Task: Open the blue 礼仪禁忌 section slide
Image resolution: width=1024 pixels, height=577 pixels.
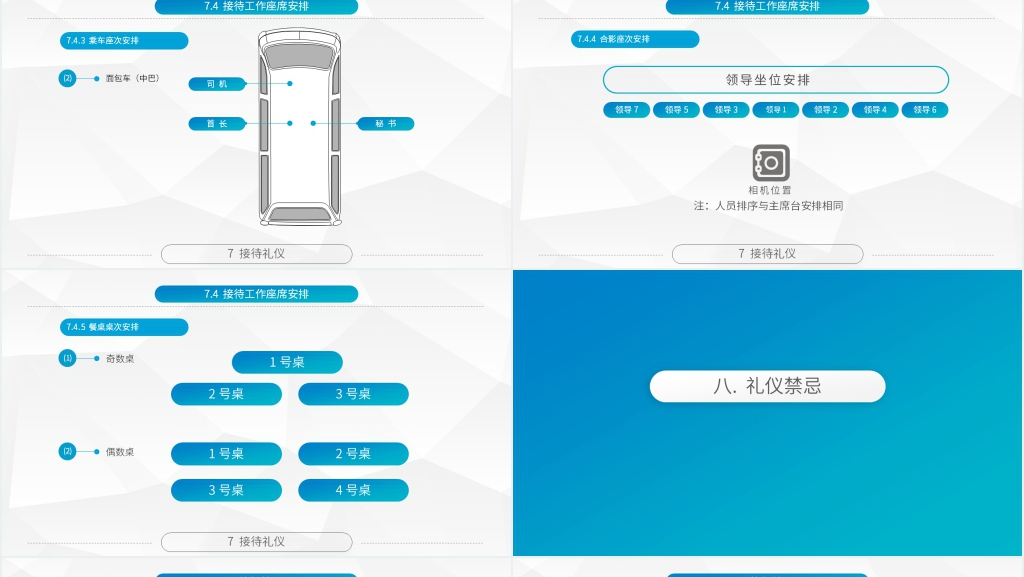Action: (x=767, y=413)
